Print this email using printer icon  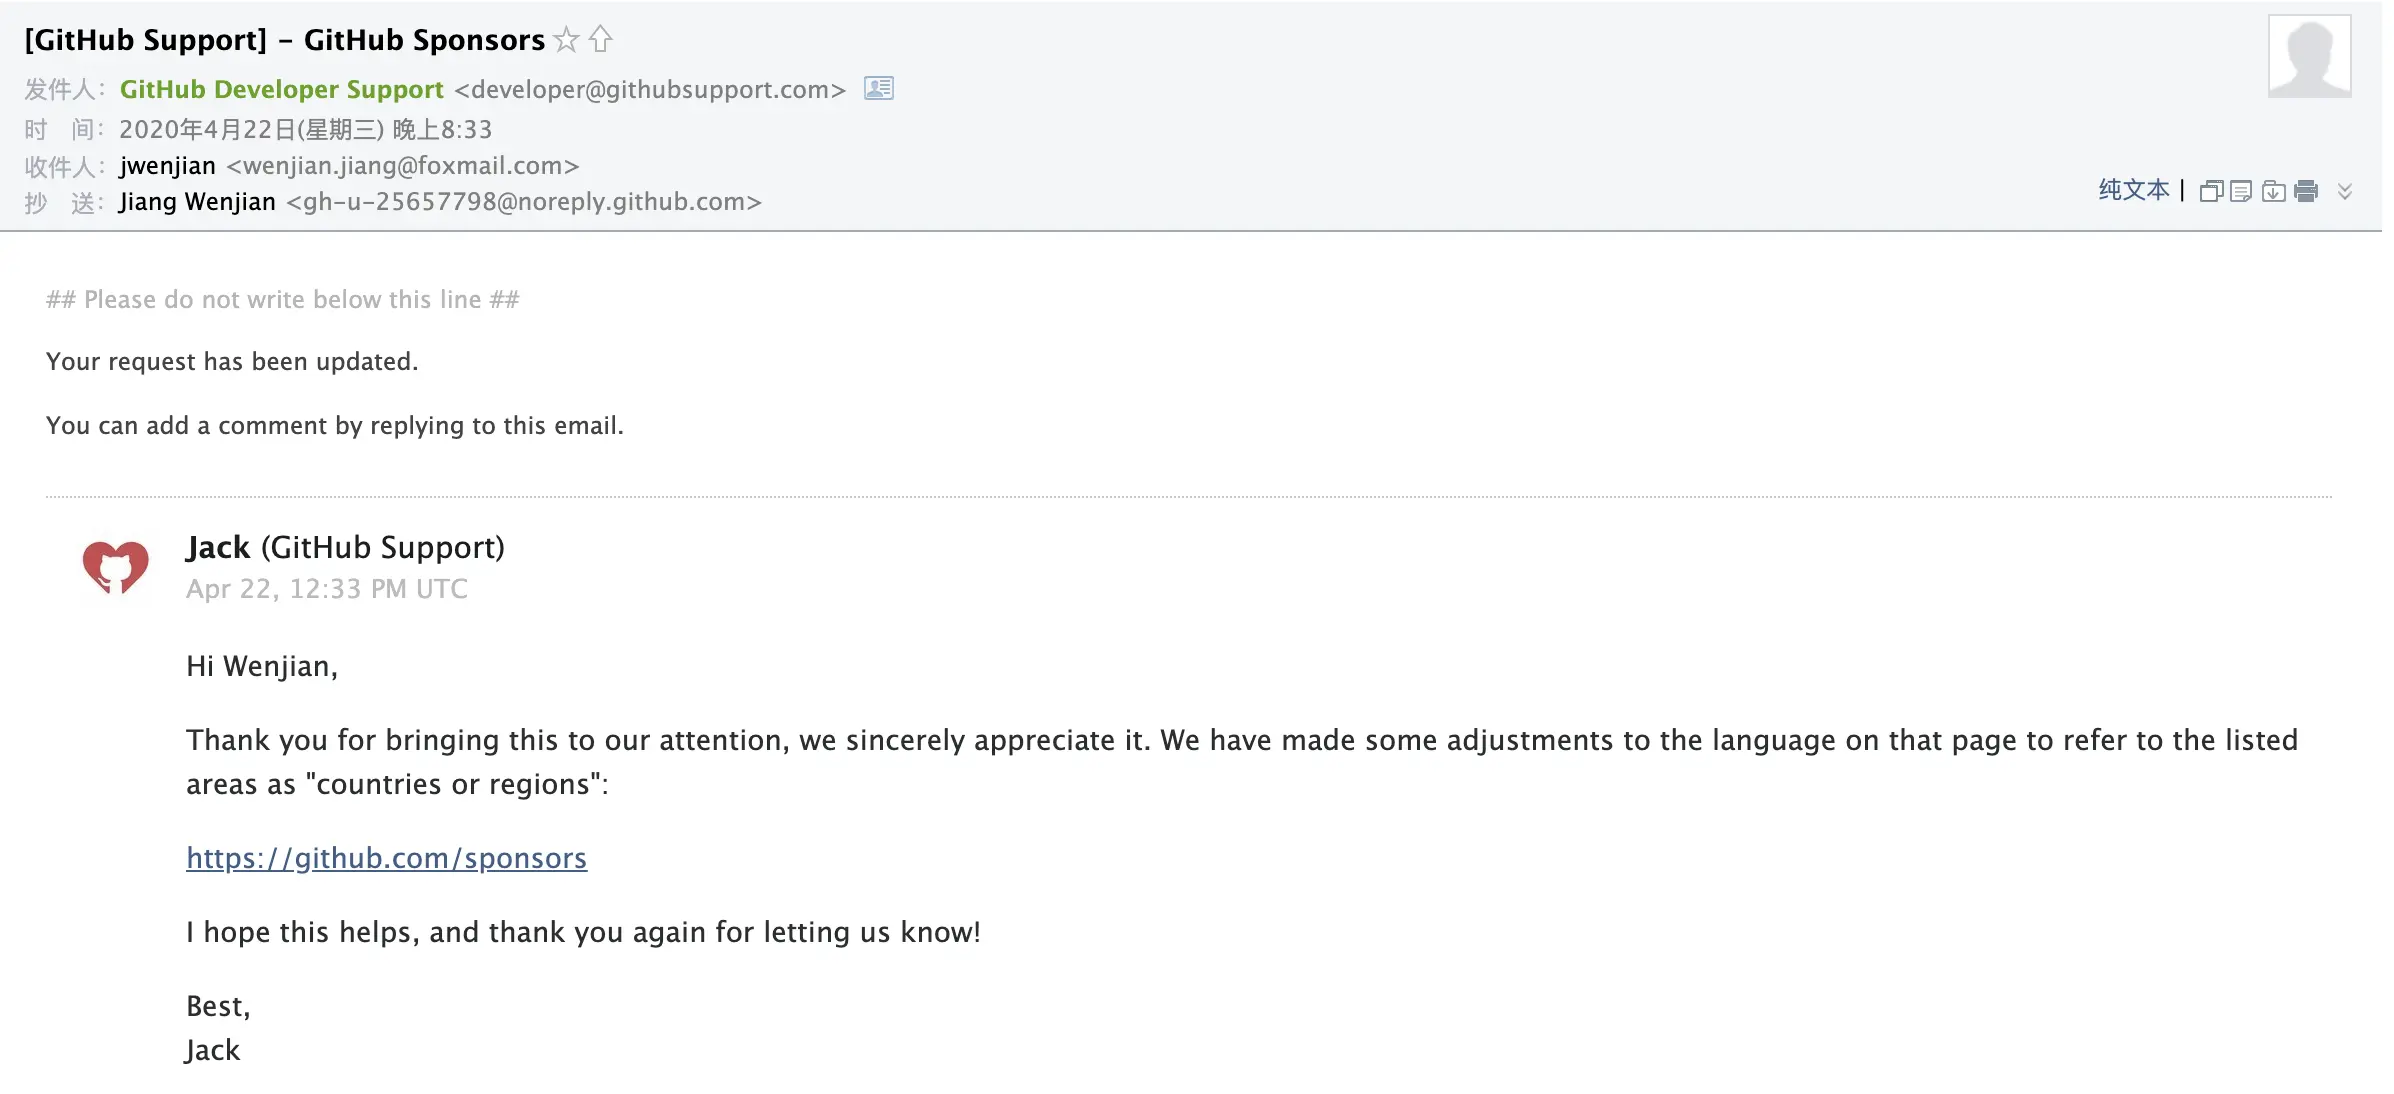[2306, 191]
